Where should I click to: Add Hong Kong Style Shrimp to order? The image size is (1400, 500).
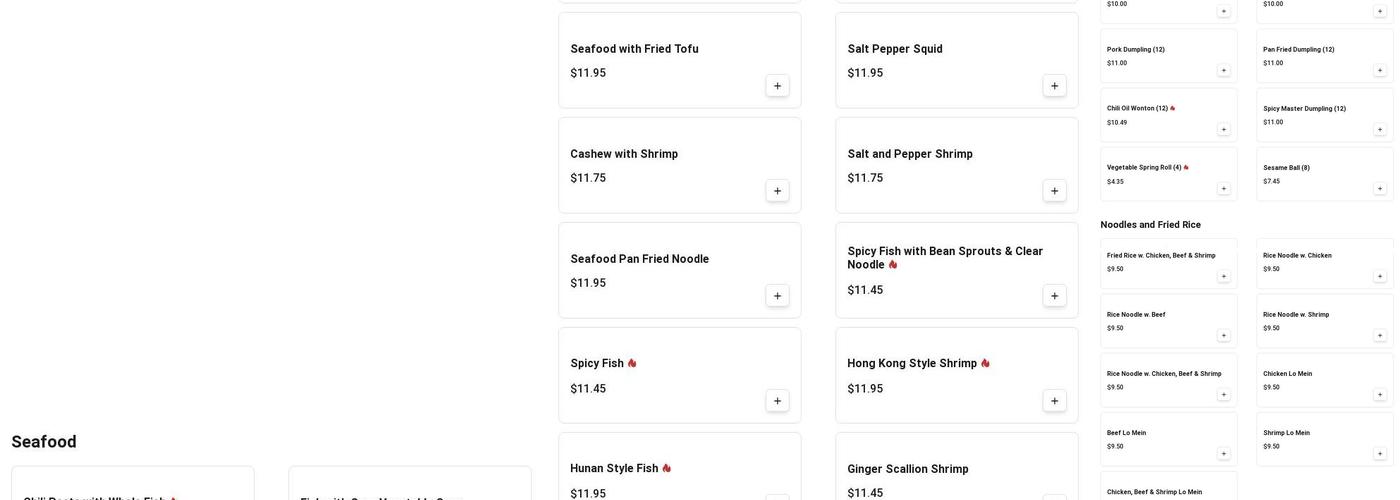pyautogui.click(x=1054, y=401)
